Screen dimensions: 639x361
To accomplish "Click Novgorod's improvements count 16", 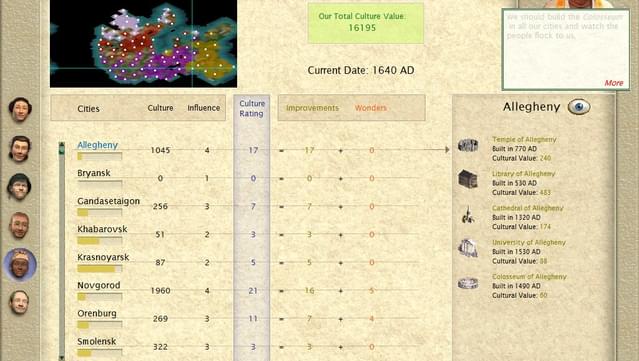I will click(309, 291).
